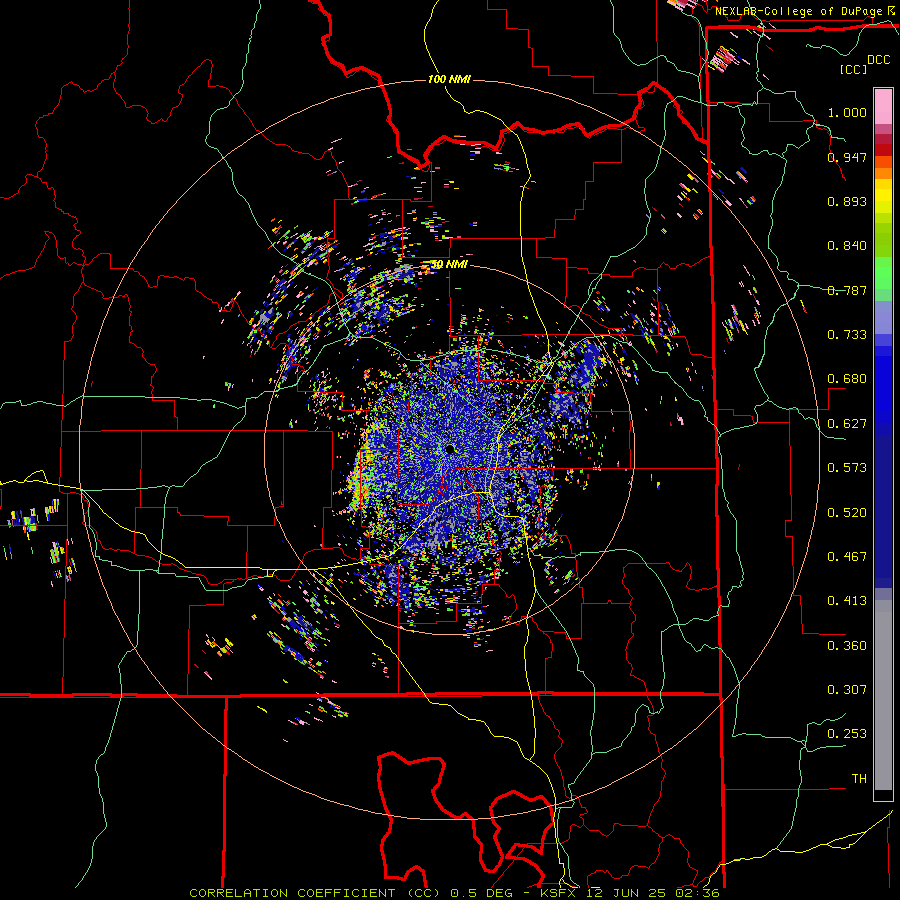Click the radar site center black dot
This screenshot has width=900, height=900.
tap(449, 449)
